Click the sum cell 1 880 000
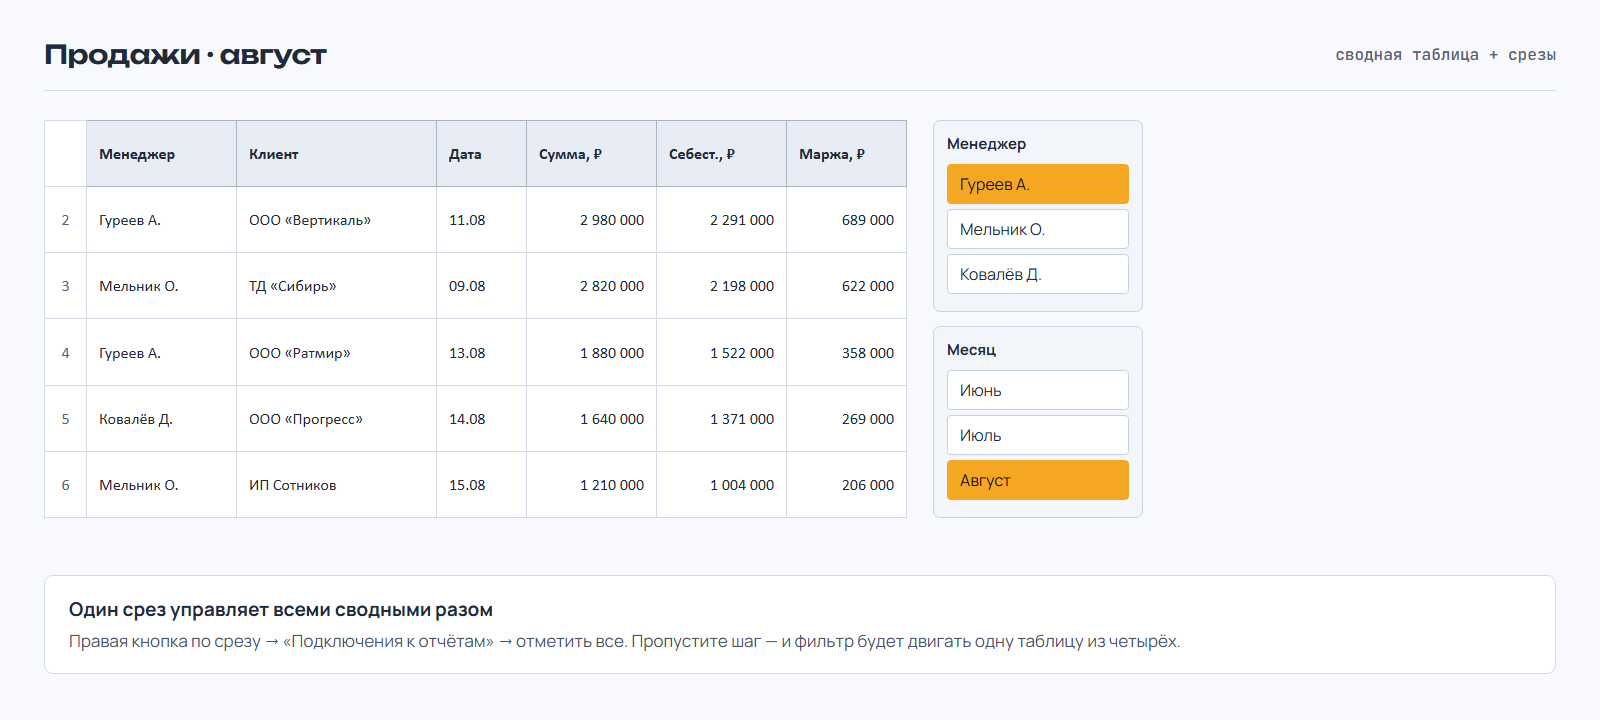The height and width of the screenshot is (720, 1600). click(x=592, y=353)
